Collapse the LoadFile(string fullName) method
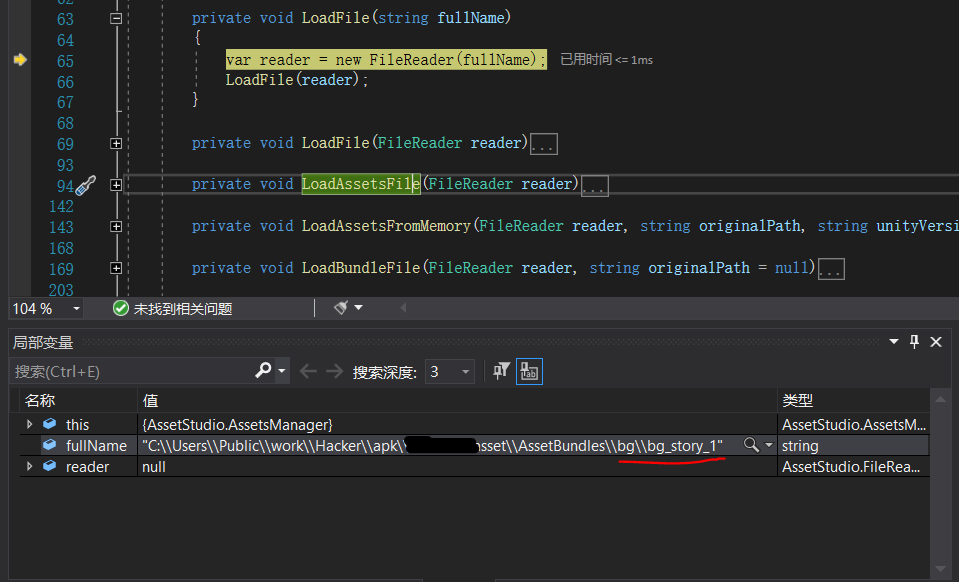The width and height of the screenshot is (959, 582). [117, 19]
